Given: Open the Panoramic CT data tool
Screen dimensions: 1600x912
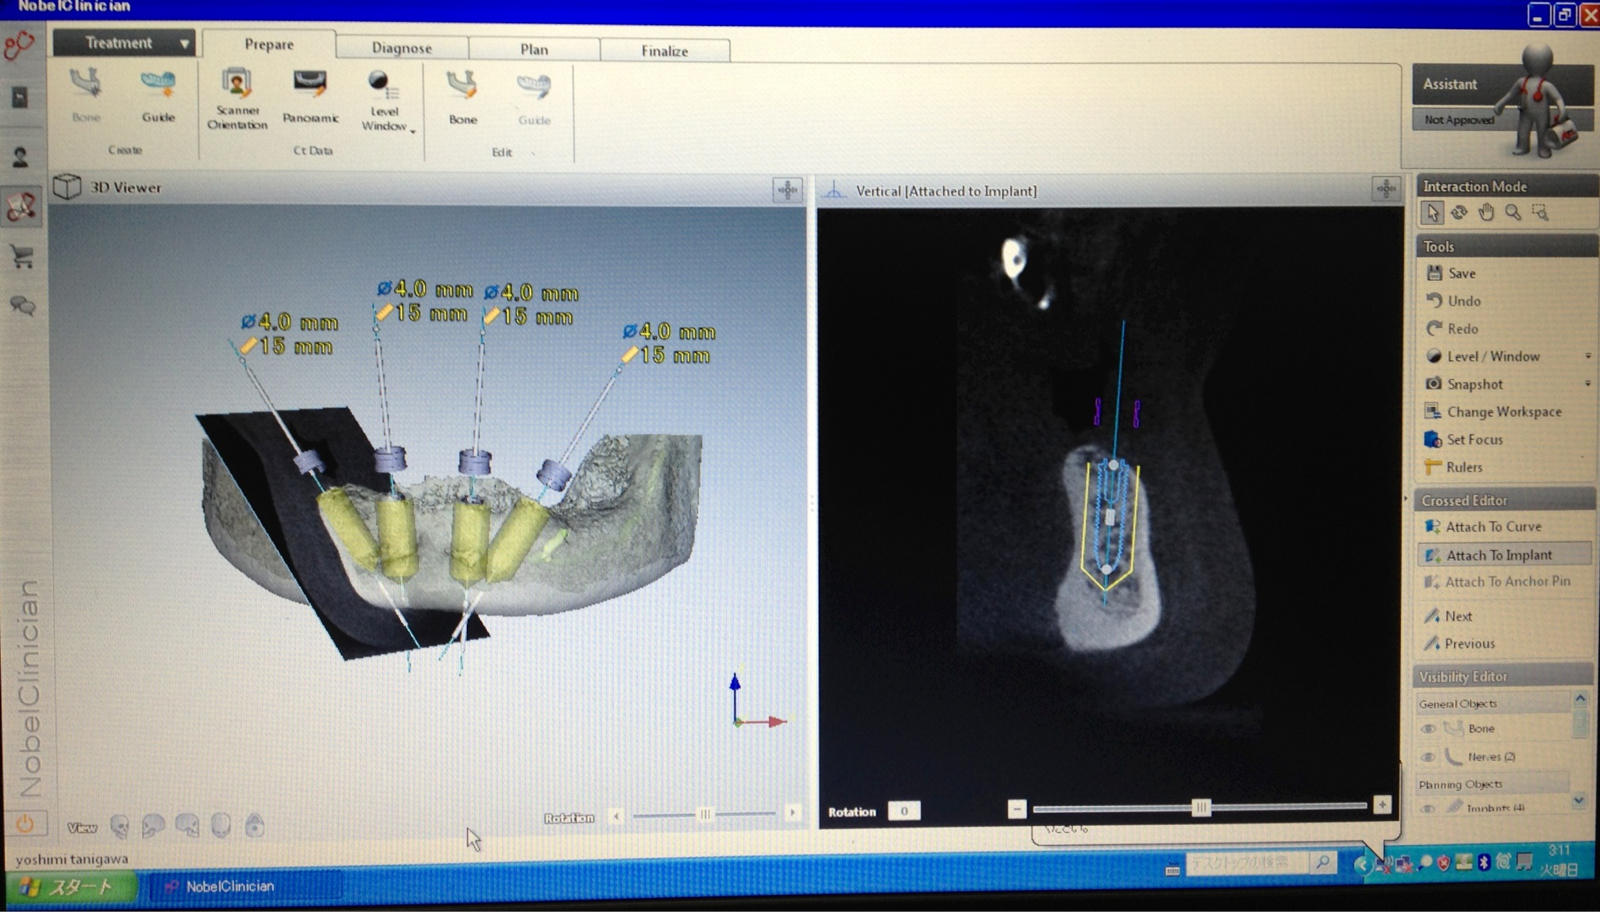Looking at the screenshot, I should pyautogui.click(x=310, y=96).
